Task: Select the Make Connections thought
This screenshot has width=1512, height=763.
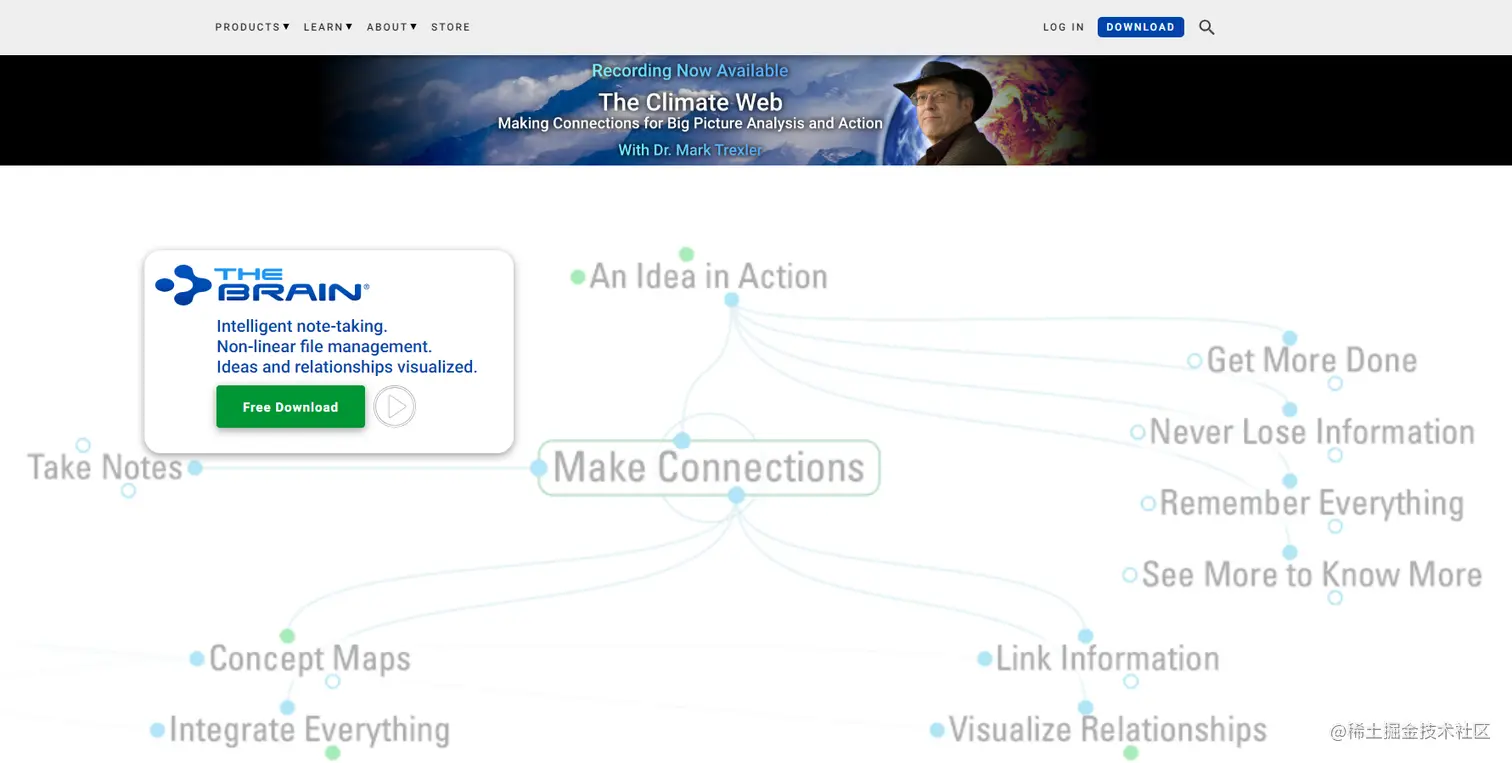Action: (709, 467)
